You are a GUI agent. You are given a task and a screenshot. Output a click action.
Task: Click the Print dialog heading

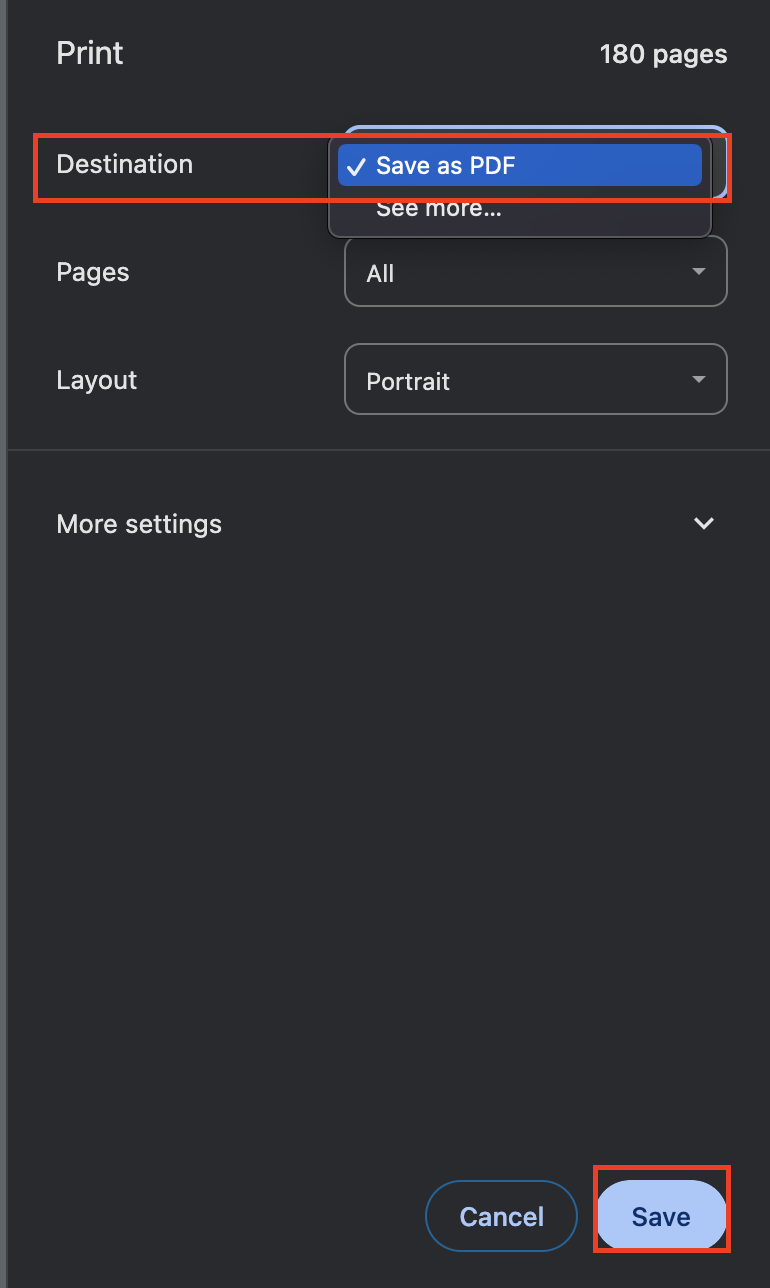click(90, 53)
